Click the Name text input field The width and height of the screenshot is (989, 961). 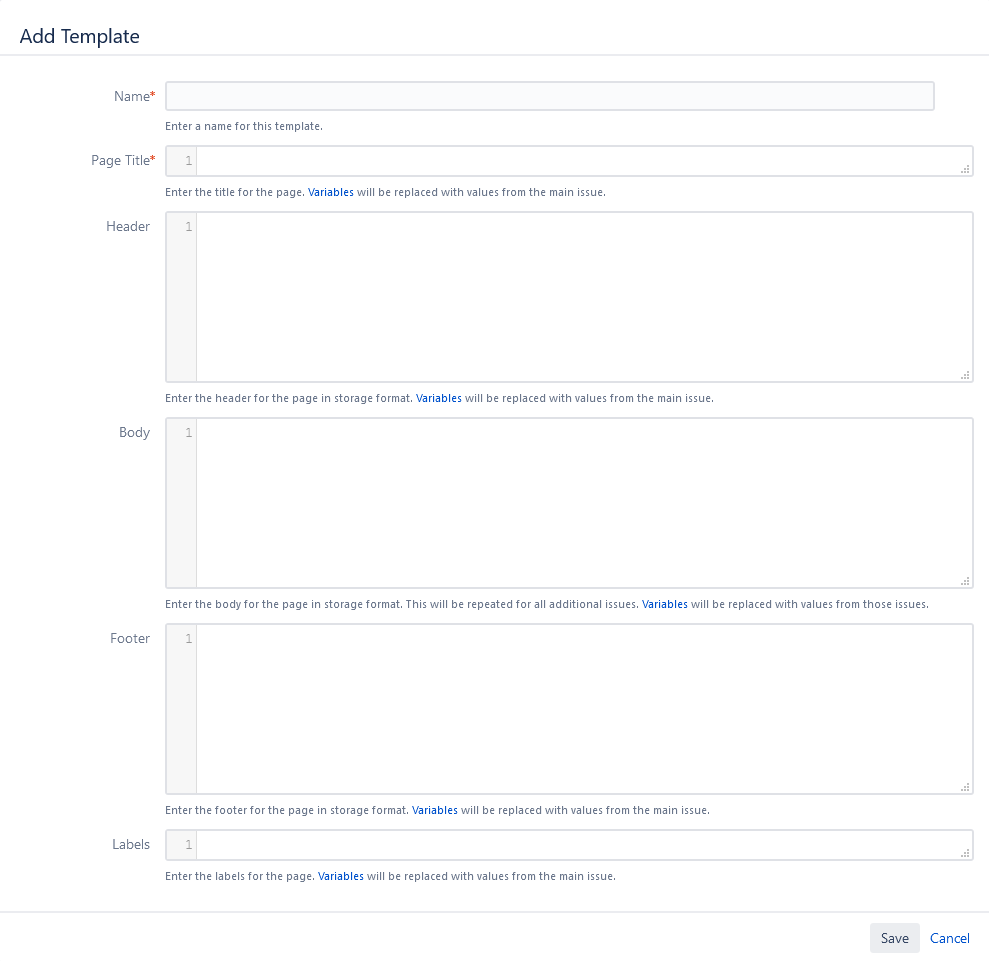(549, 96)
